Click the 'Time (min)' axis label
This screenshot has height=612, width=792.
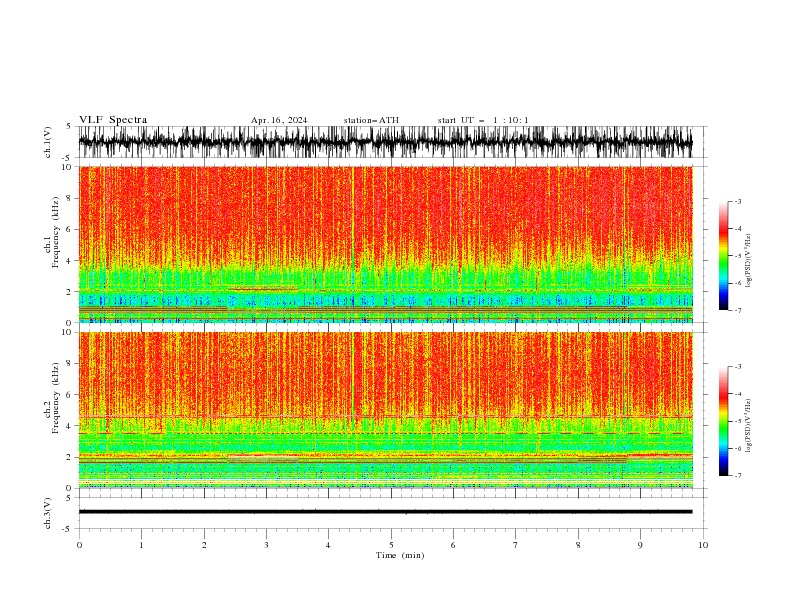[400, 555]
